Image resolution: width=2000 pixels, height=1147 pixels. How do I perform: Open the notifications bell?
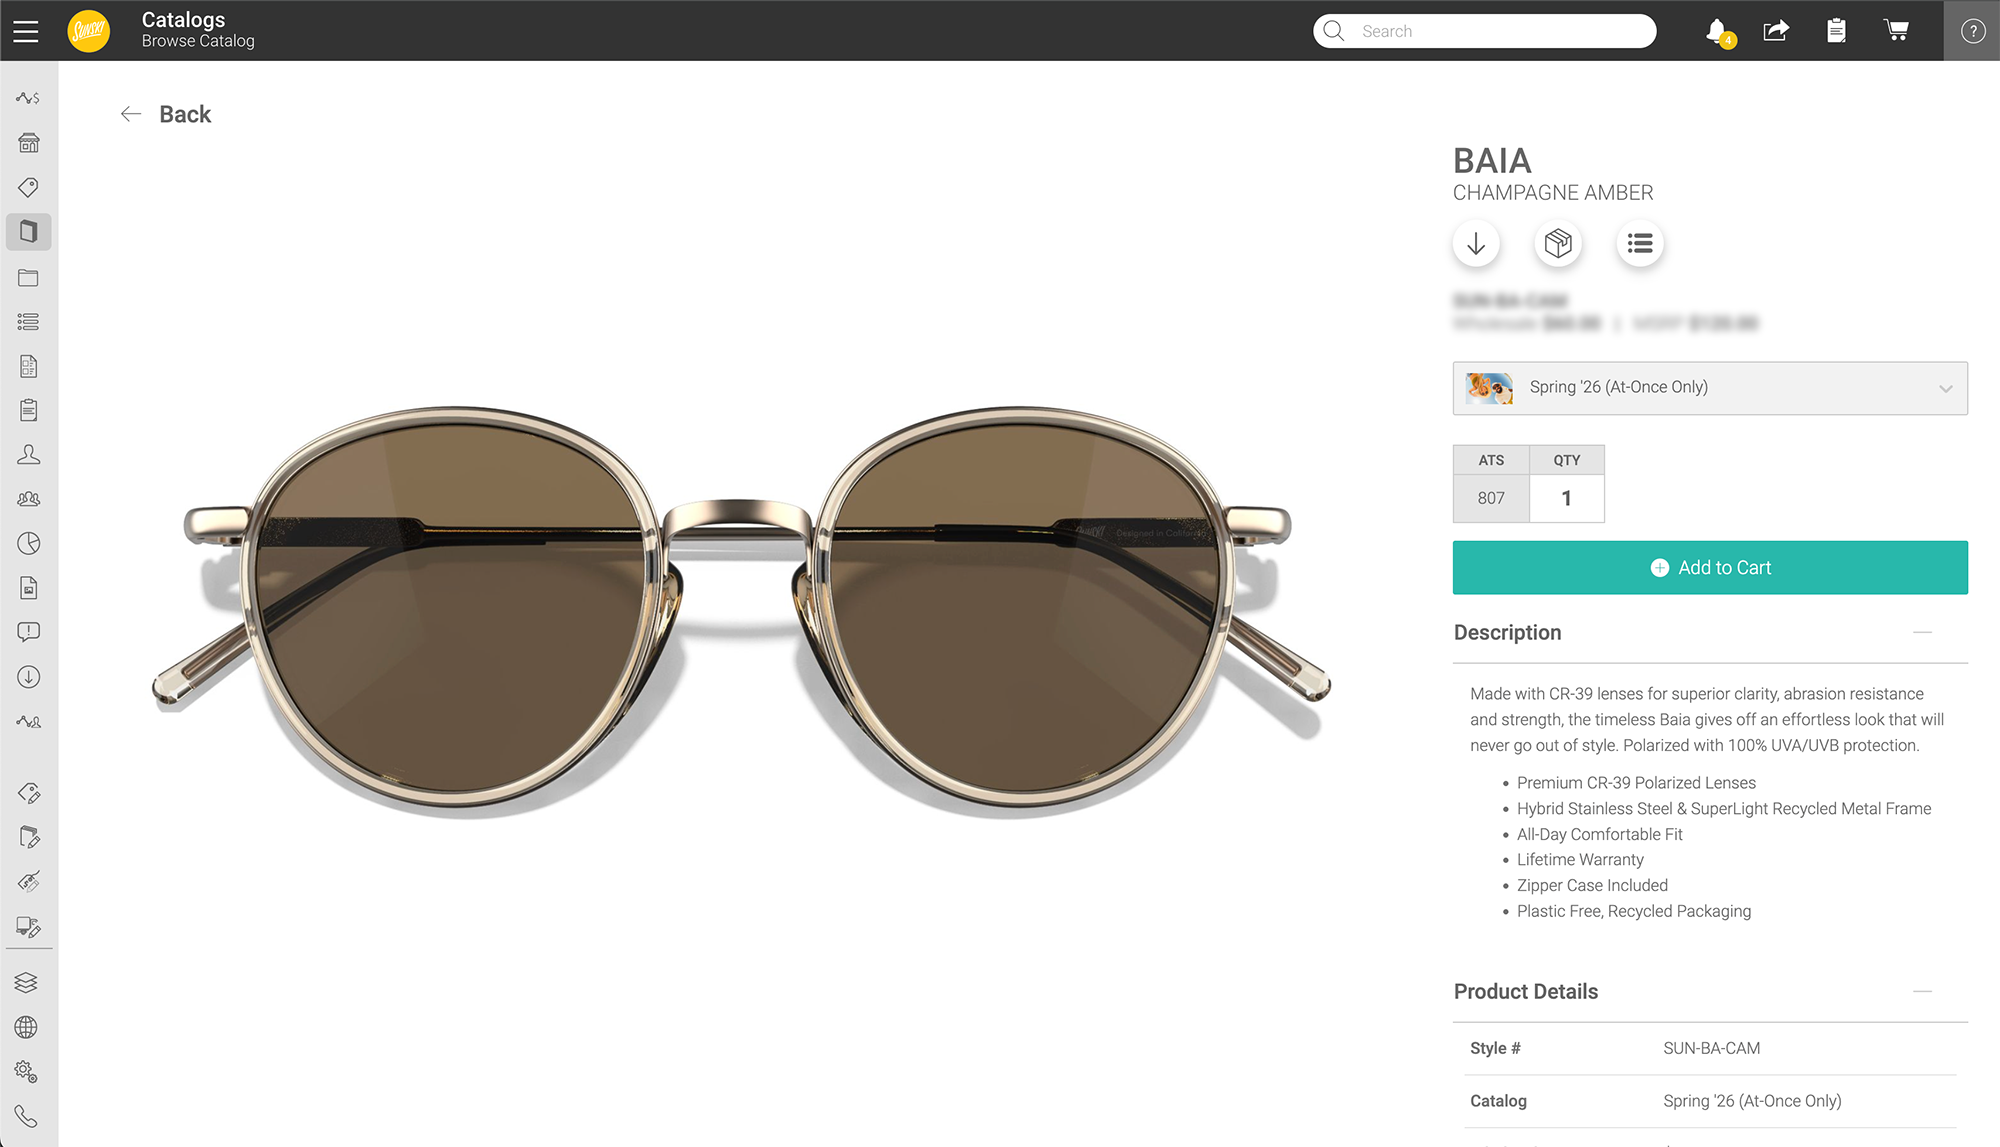pyautogui.click(x=1716, y=31)
